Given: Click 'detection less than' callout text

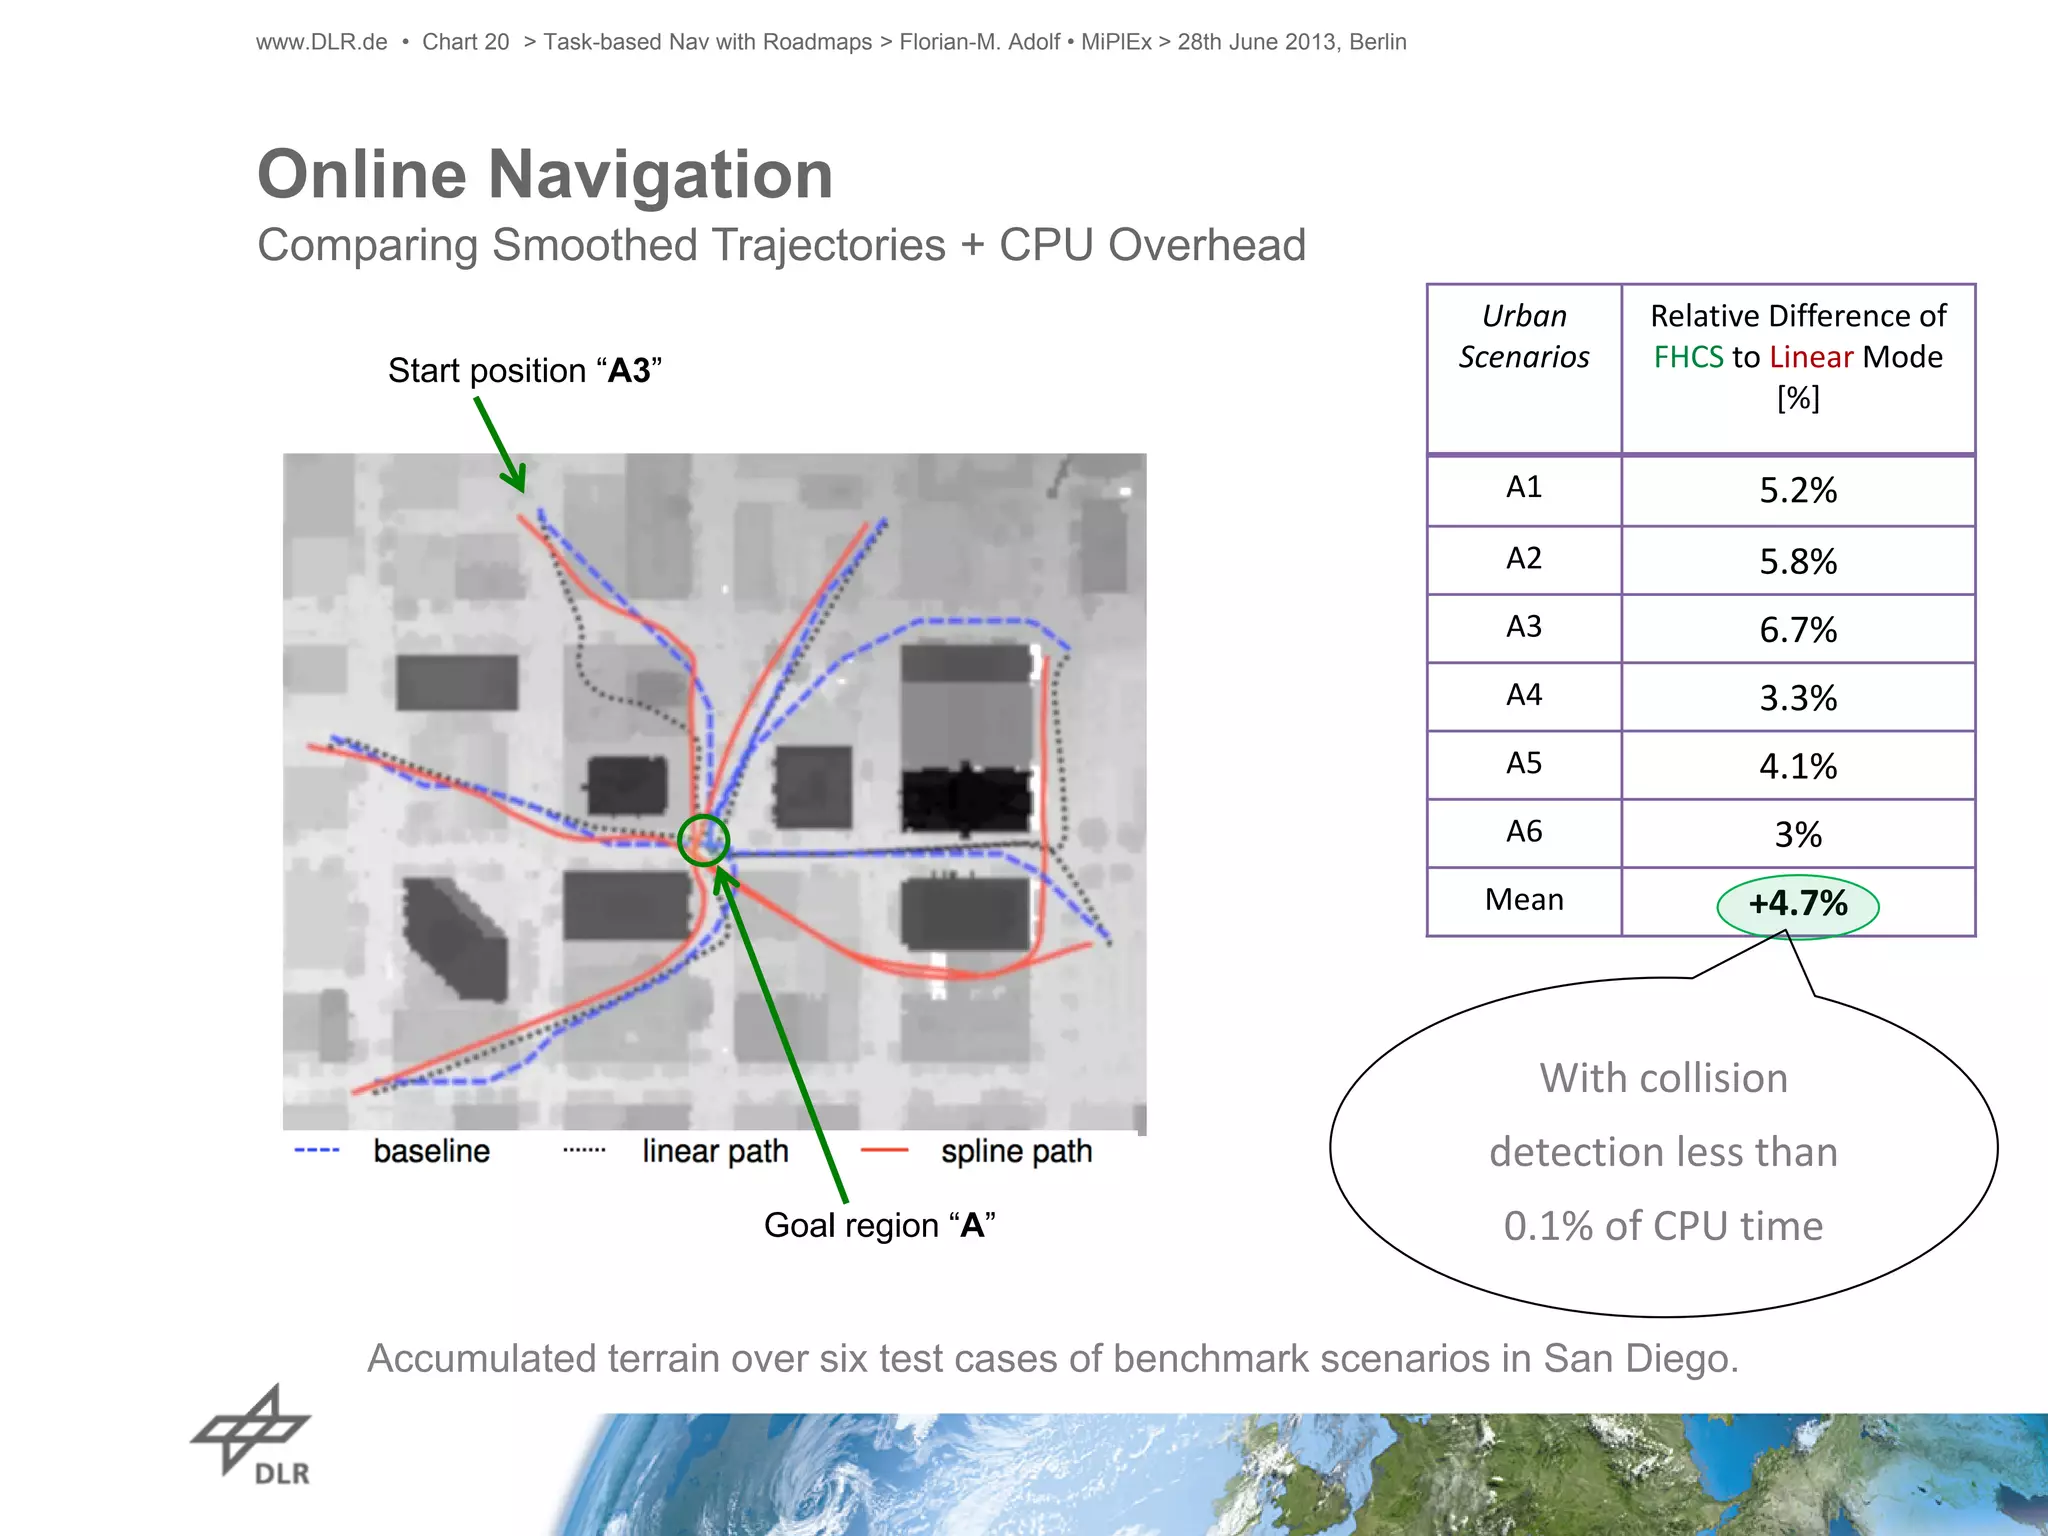Looking at the screenshot, I should [1663, 1152].
